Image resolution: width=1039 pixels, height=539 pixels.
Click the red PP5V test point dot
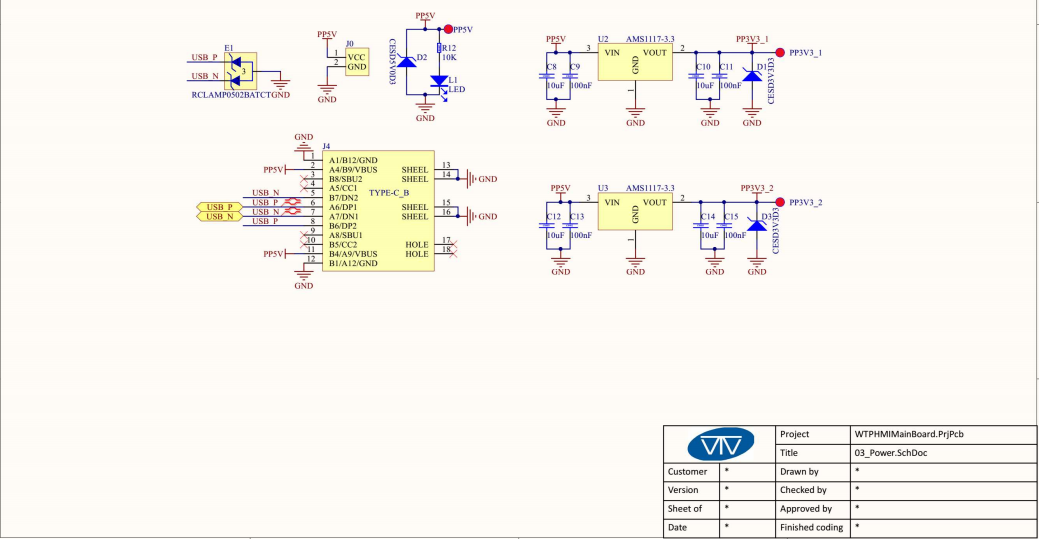coord(447,29)
